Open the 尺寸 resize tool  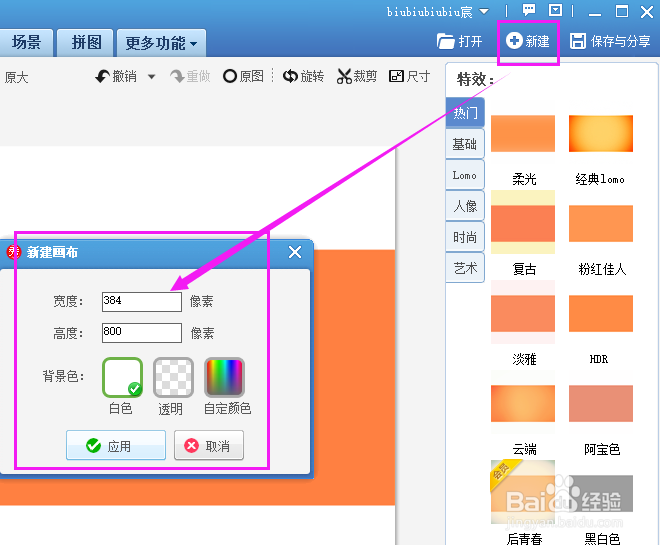pyautogui.click(x=410, y=76)
